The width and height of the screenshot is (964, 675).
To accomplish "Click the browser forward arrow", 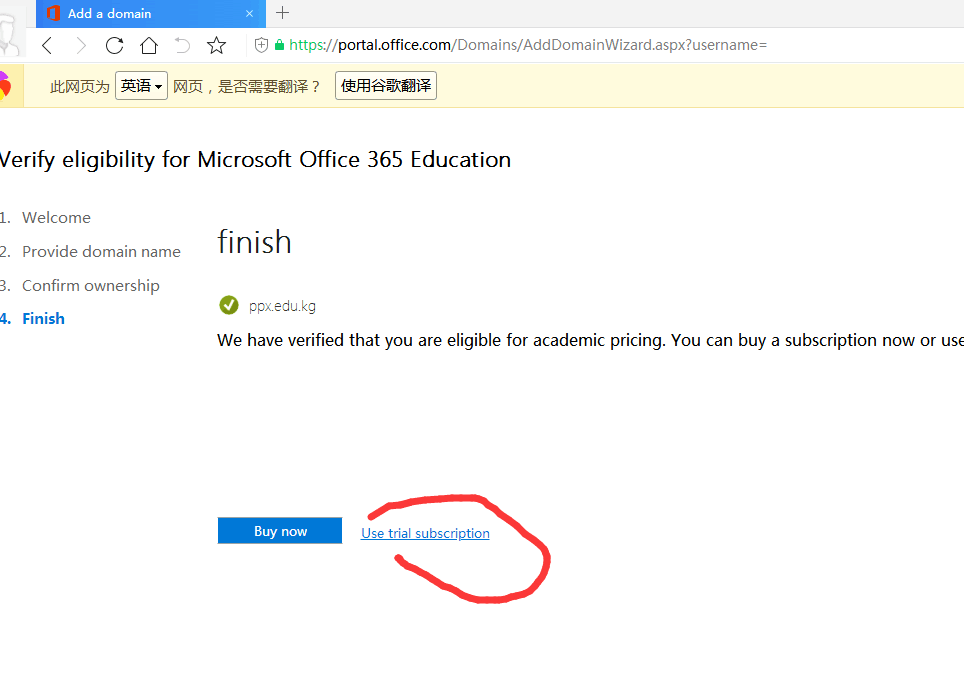I will click(81, 45).
